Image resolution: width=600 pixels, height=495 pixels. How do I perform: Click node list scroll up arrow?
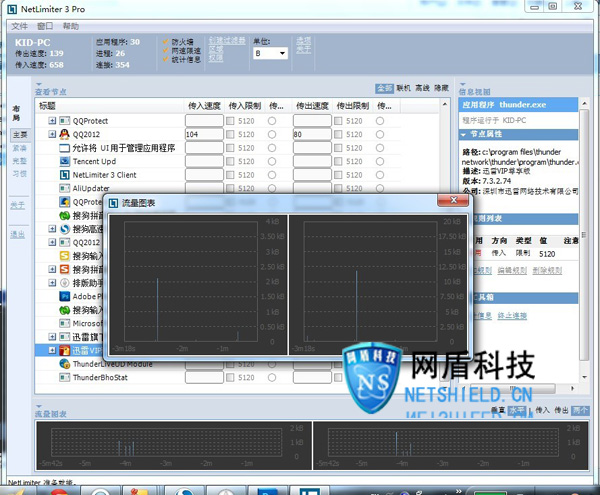(445, 104)
